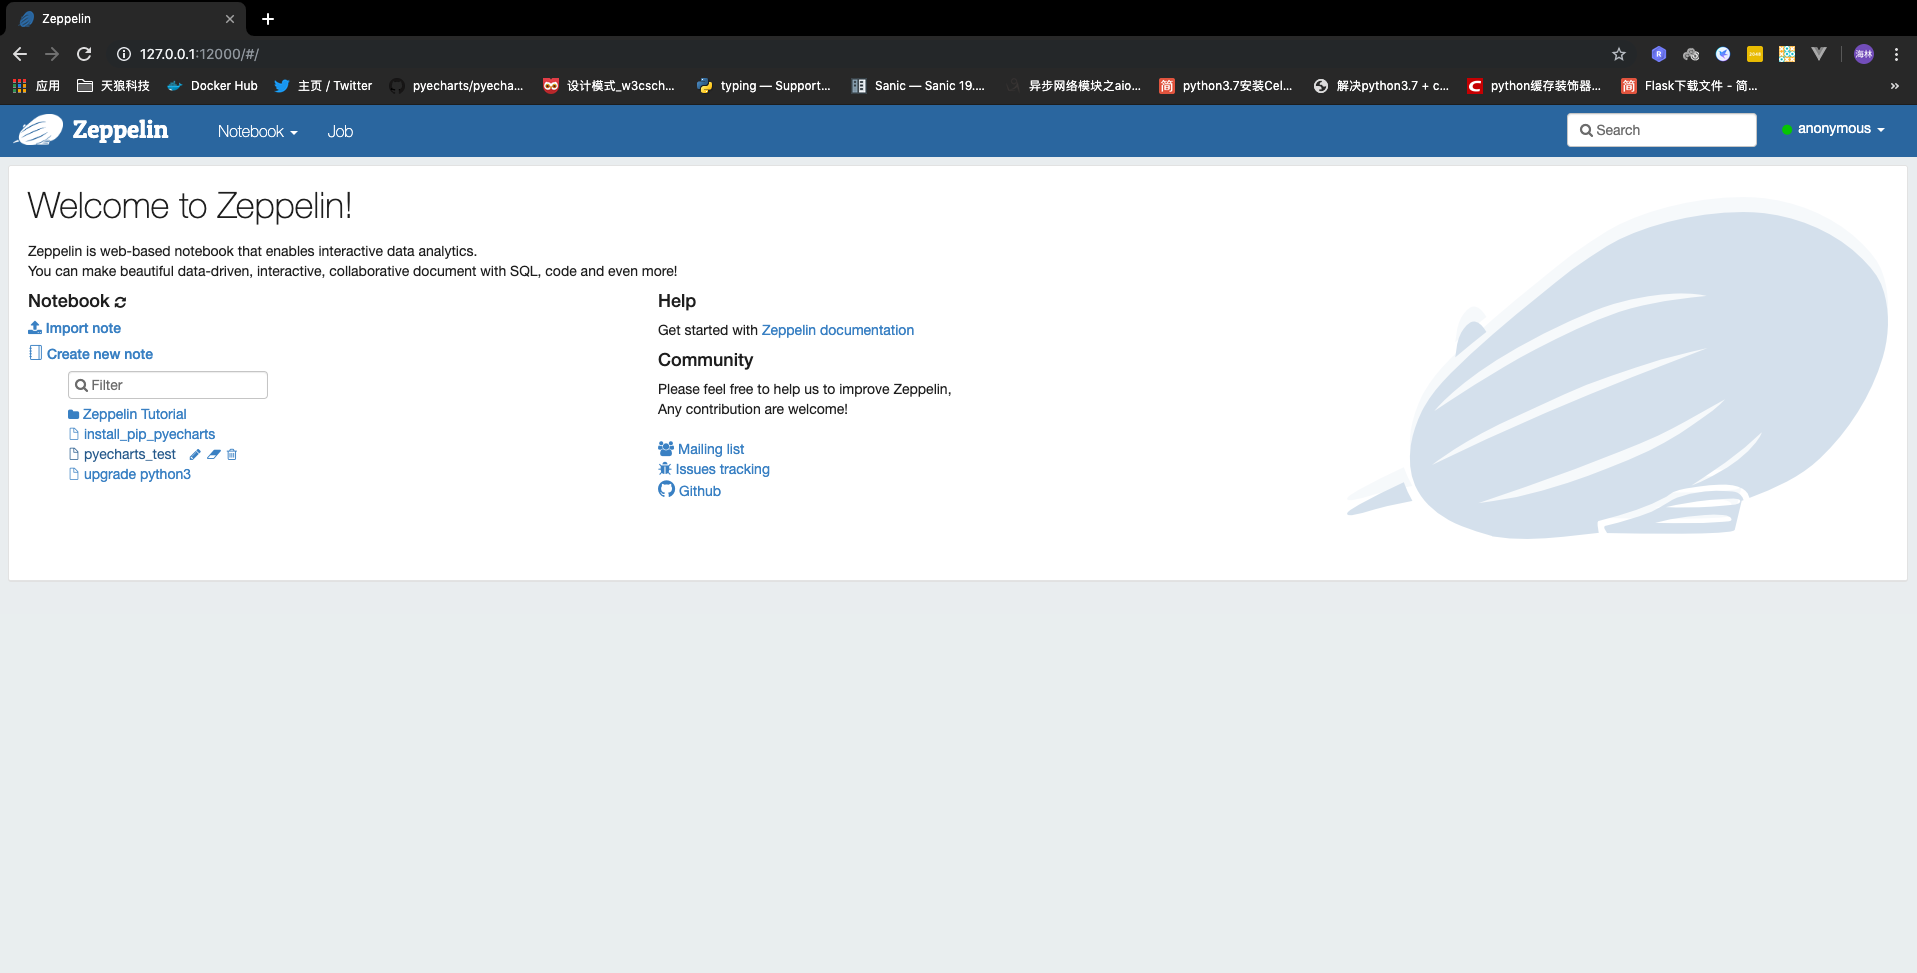The height and width of the screenshot is (973, 1917).
Task: Clear output of pyecharts_test with eraser icon
Action: pyautogui.click(x=214, y=454)
